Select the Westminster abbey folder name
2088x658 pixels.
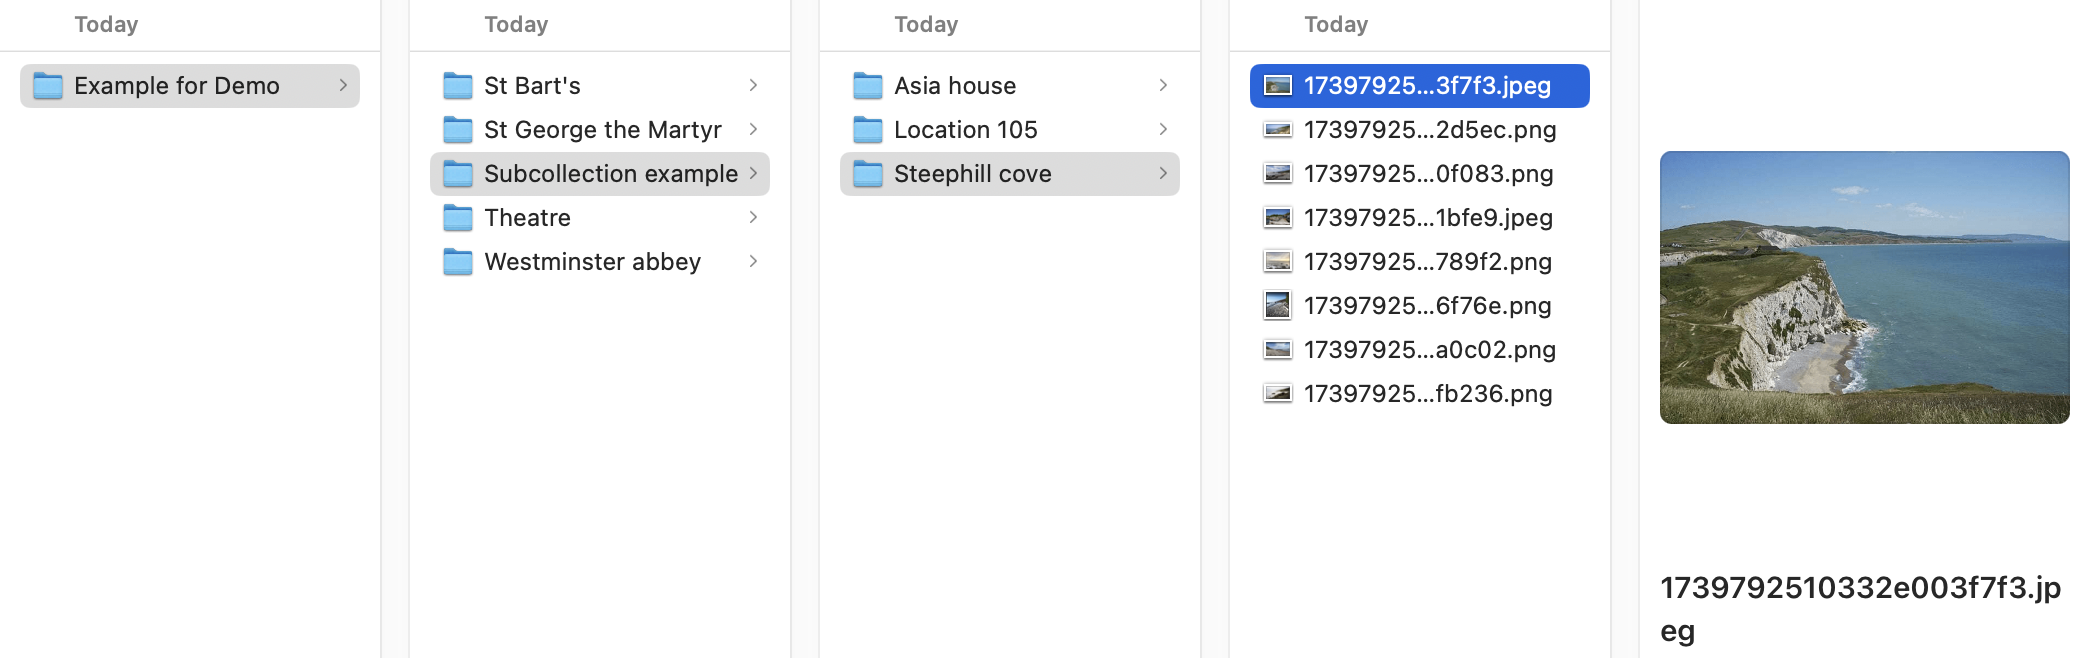[593, 262]
